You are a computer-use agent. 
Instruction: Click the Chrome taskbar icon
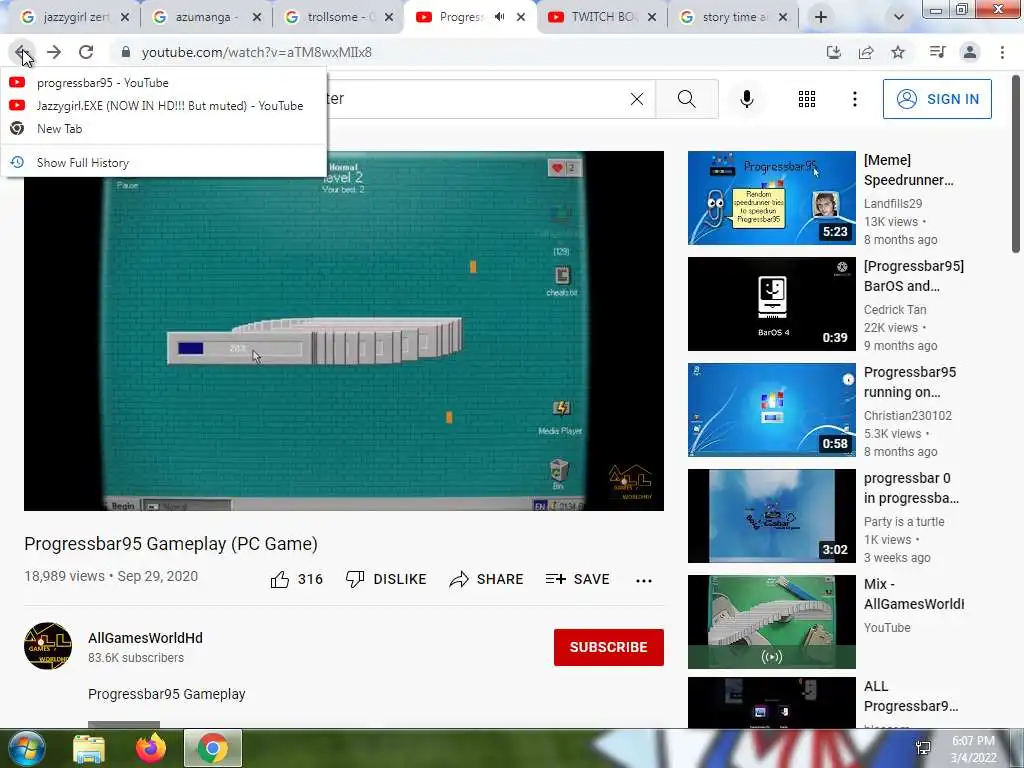pos(213,748)
